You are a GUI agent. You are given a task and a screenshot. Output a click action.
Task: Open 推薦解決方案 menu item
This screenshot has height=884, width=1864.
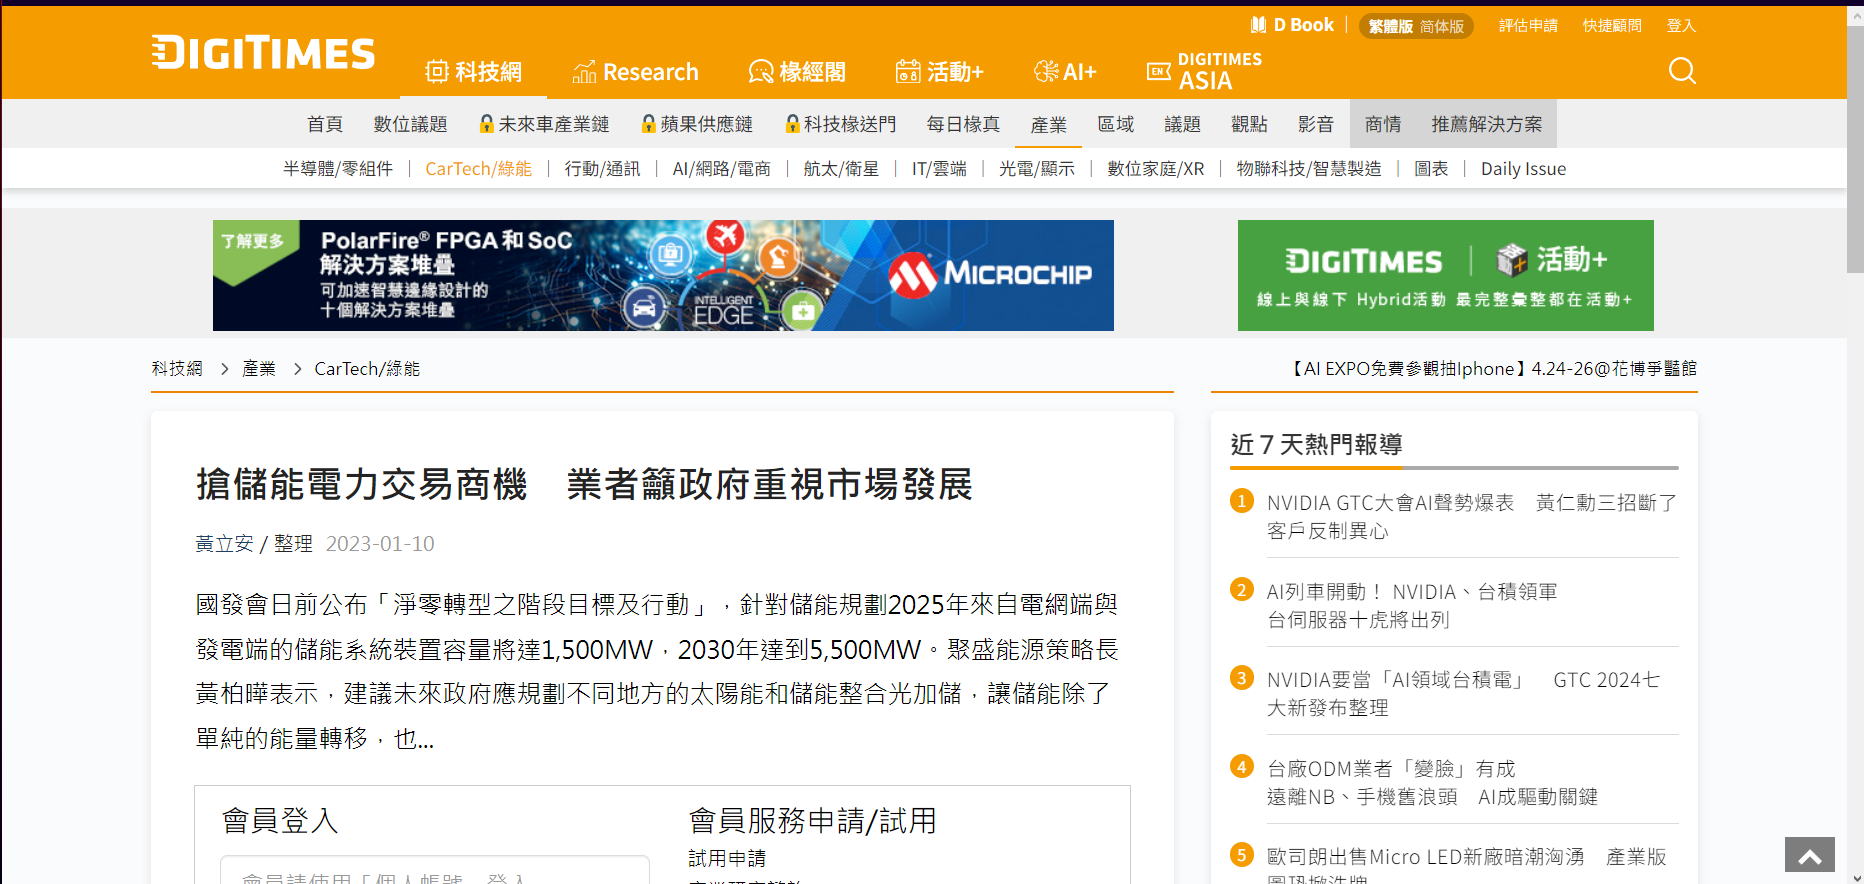[1486, 124]
